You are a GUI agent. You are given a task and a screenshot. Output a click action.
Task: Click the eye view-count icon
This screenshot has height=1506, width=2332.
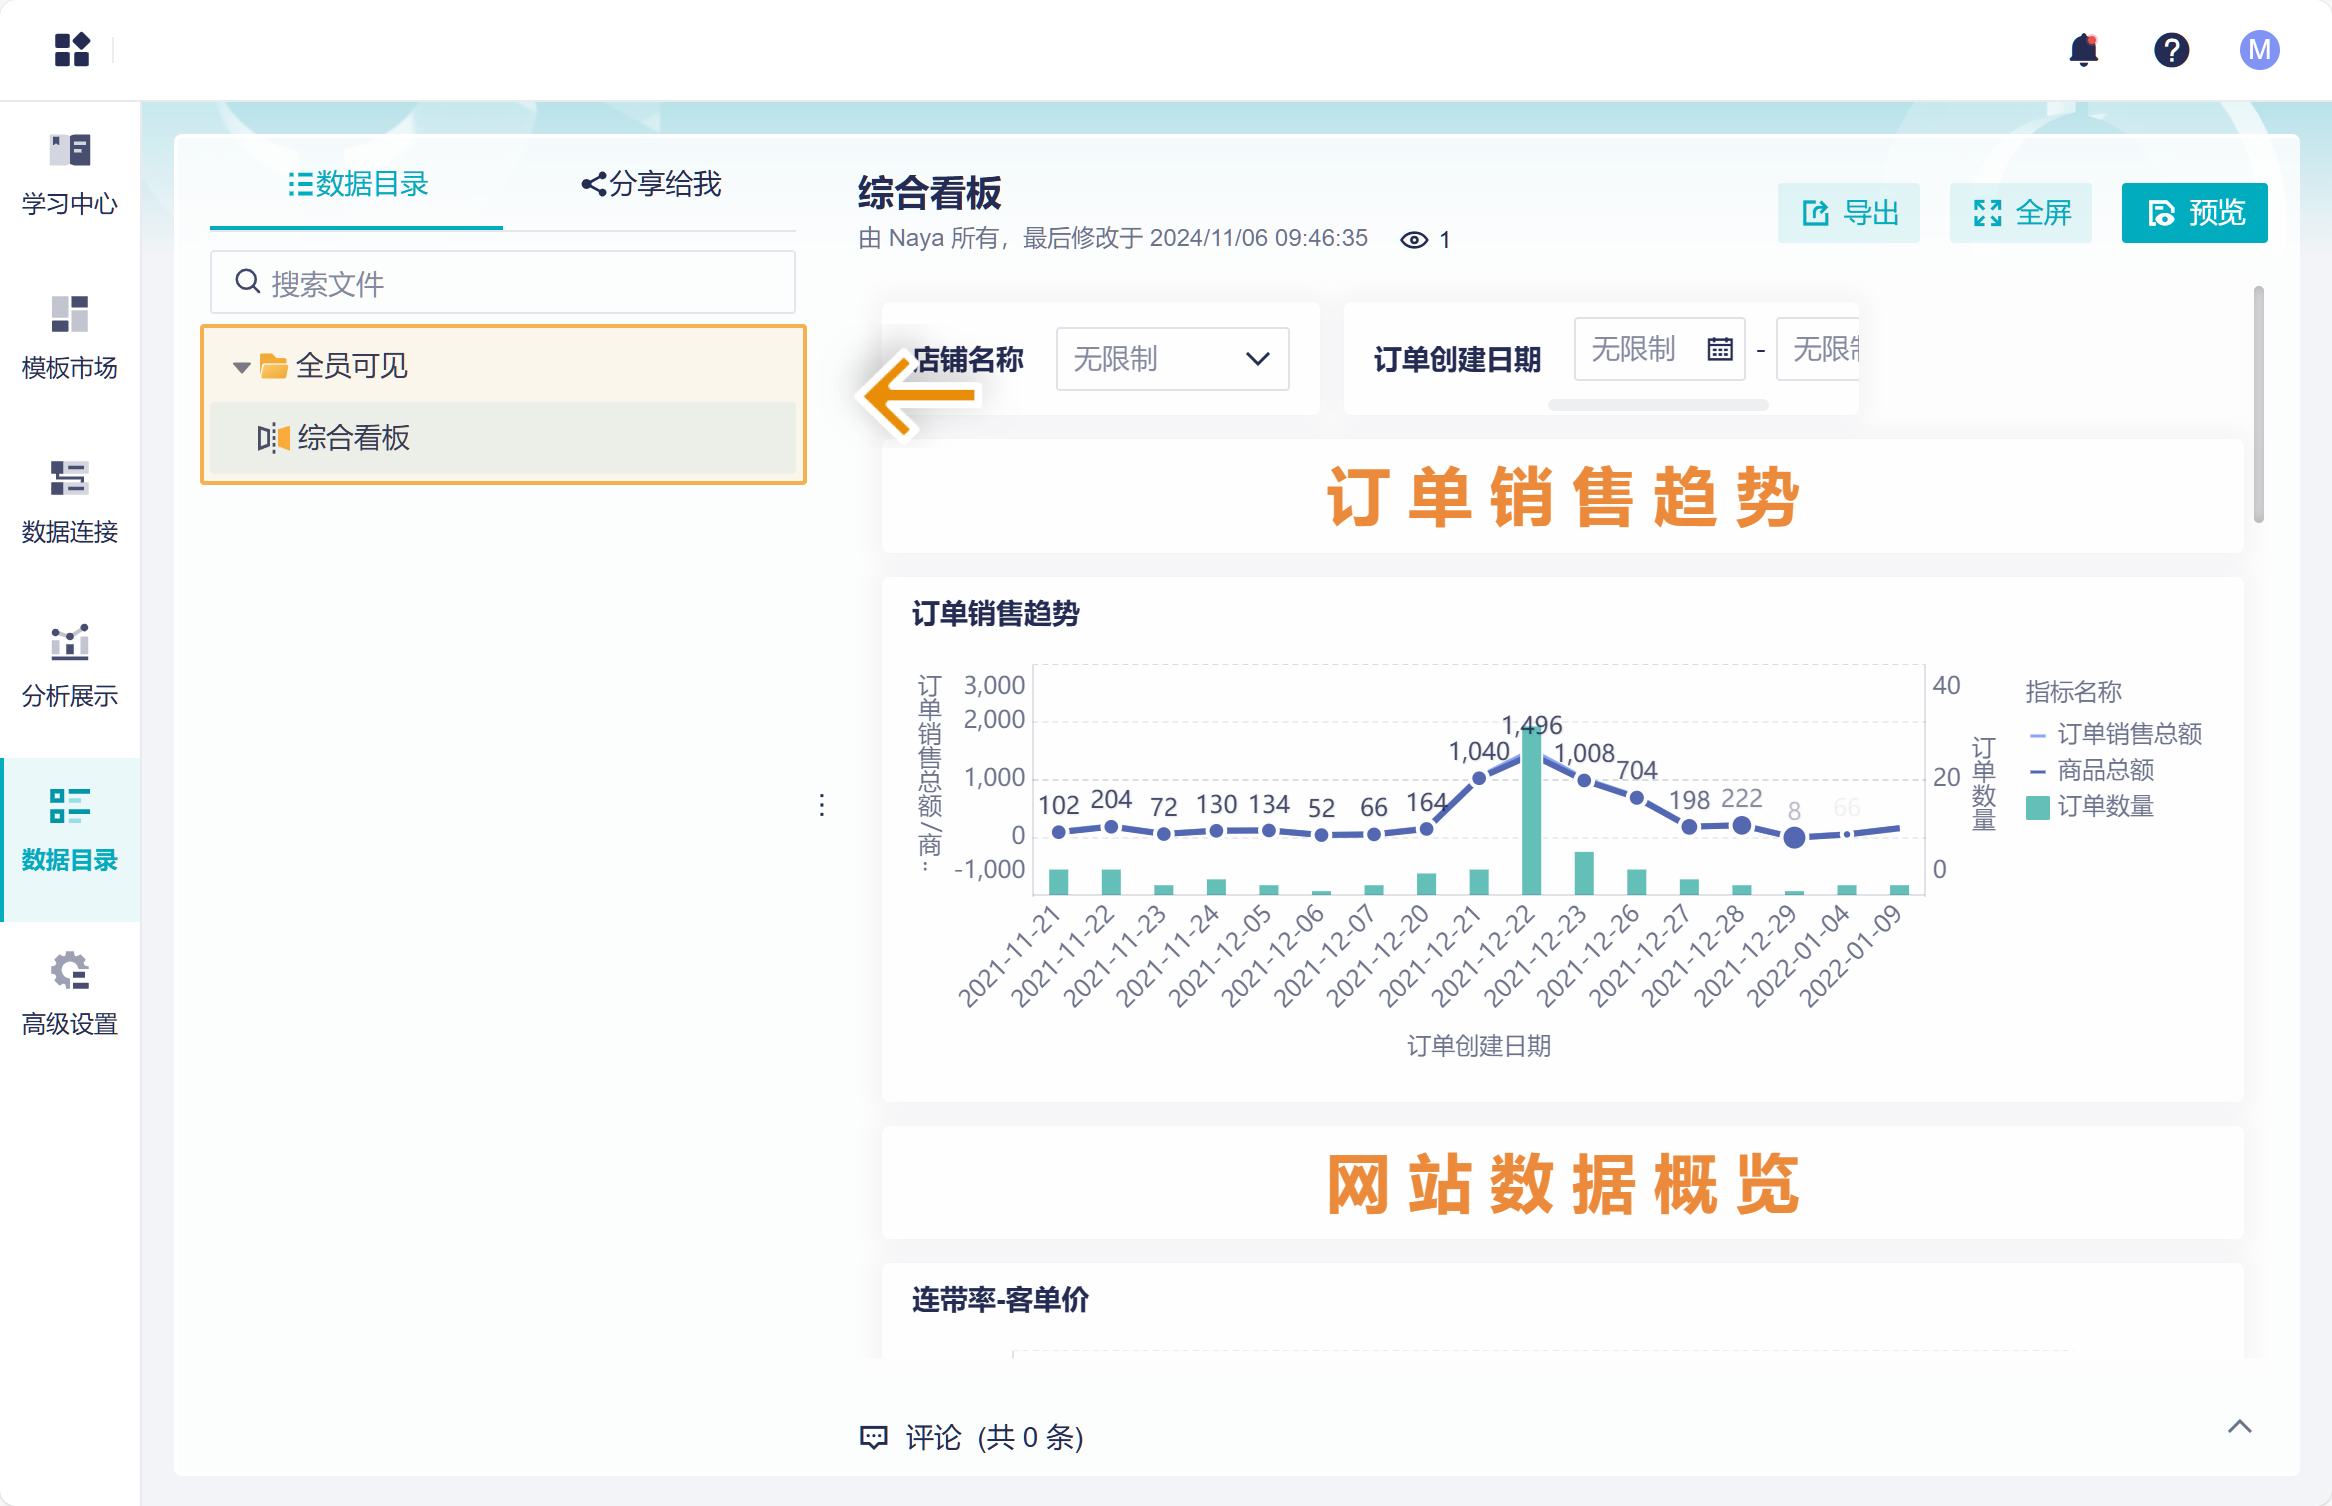(1413, 240)
